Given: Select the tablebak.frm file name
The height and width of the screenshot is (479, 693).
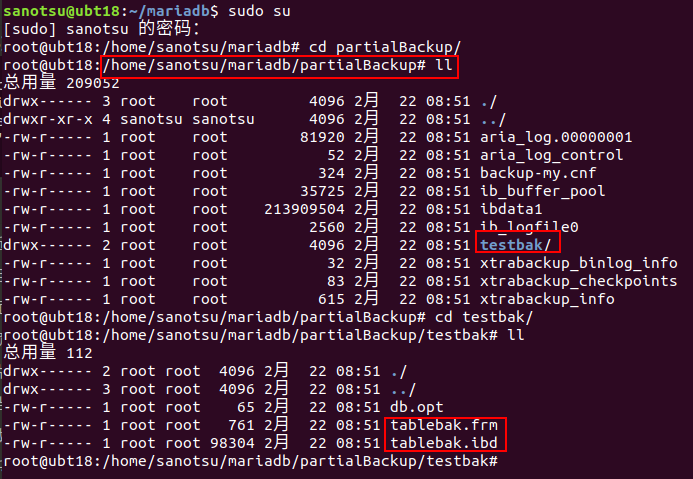Looking at the screenshot, I should 444,426.
